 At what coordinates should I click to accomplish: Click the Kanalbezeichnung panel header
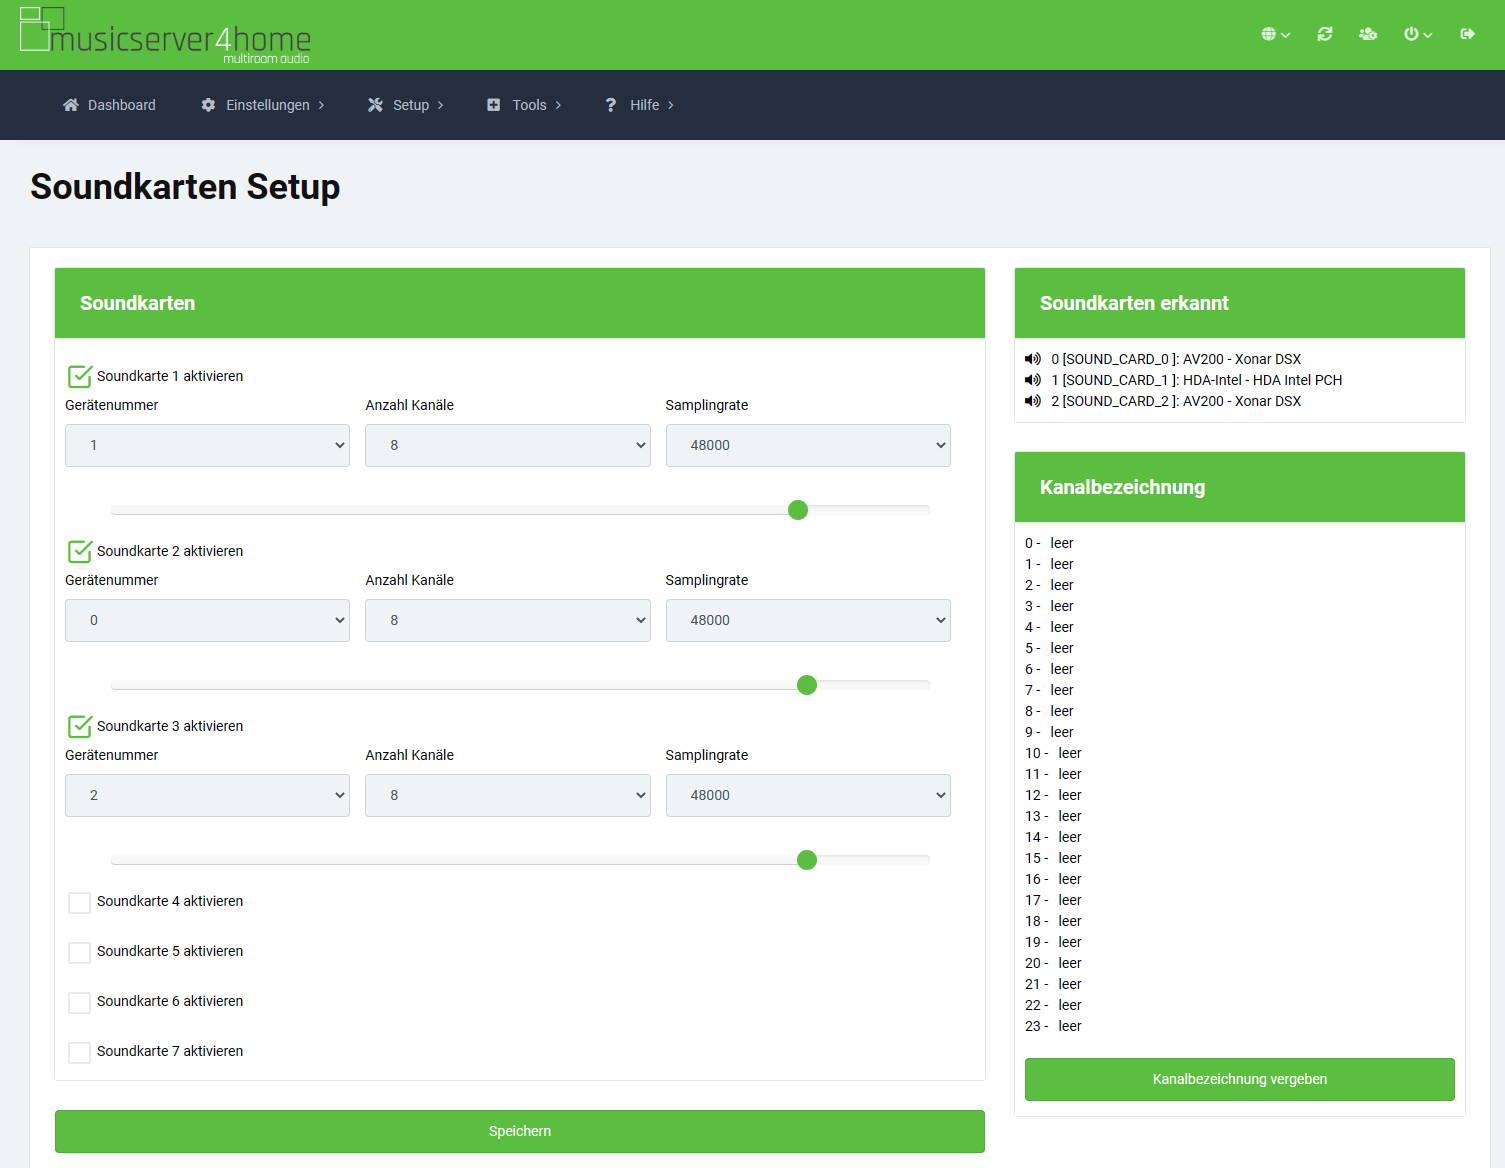[1240, 487]
